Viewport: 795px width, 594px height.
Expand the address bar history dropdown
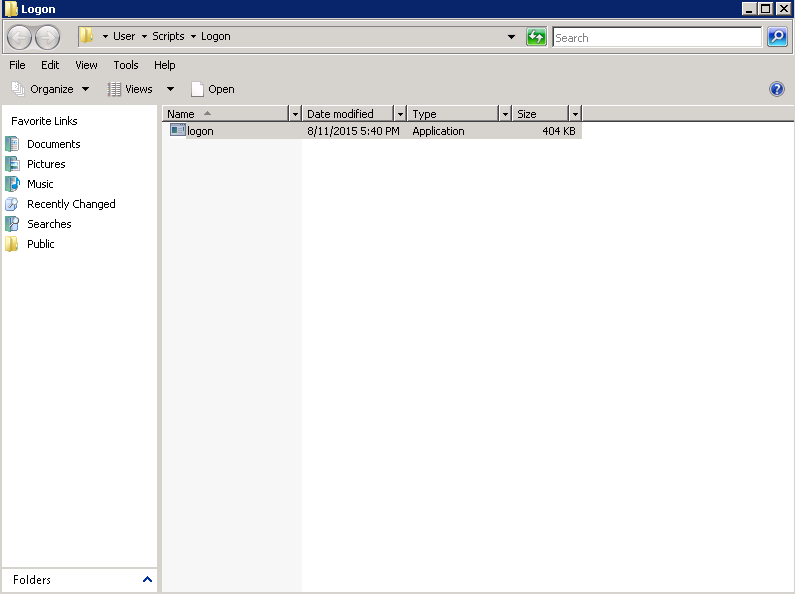pyautogui.click(x=511, y=37)
